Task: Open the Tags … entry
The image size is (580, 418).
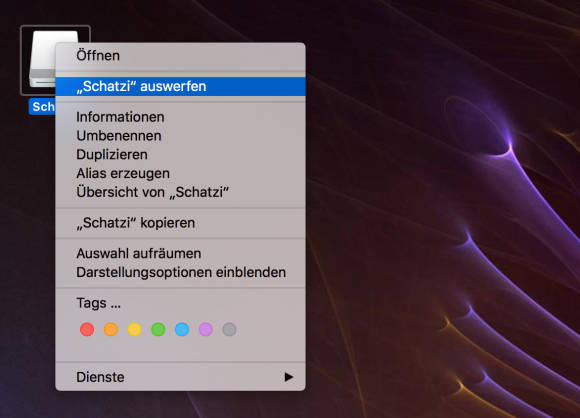Action: click(x=181, y=303)
